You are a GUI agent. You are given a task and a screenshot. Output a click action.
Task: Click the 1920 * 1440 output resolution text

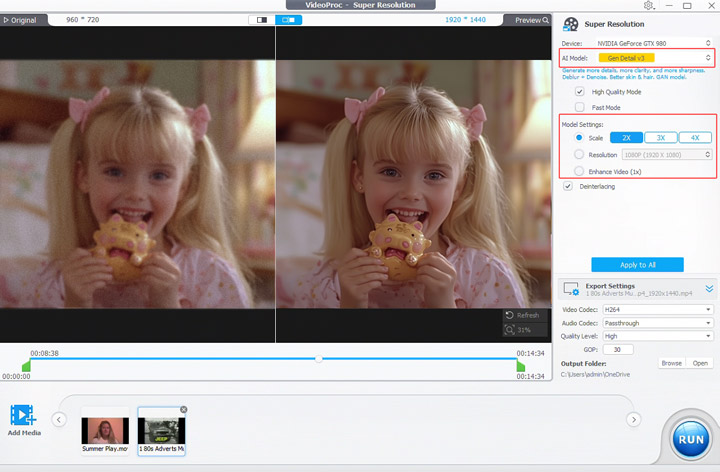tap(465, 20)
